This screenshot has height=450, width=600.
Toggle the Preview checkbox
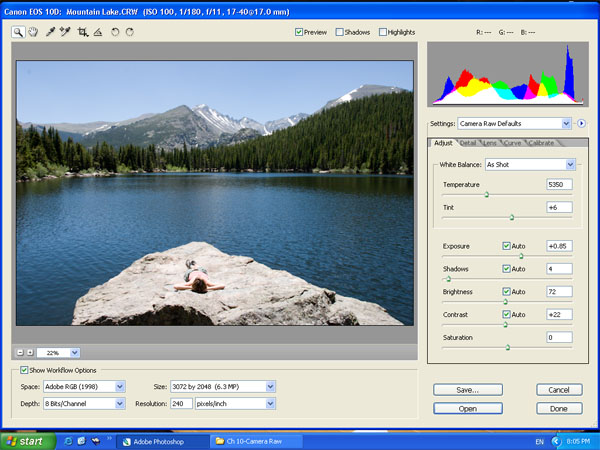click(x=299, y=32)
